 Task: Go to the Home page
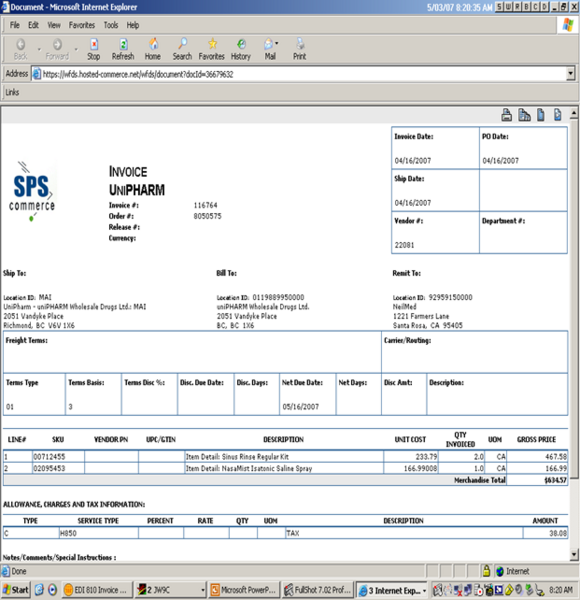153,49
